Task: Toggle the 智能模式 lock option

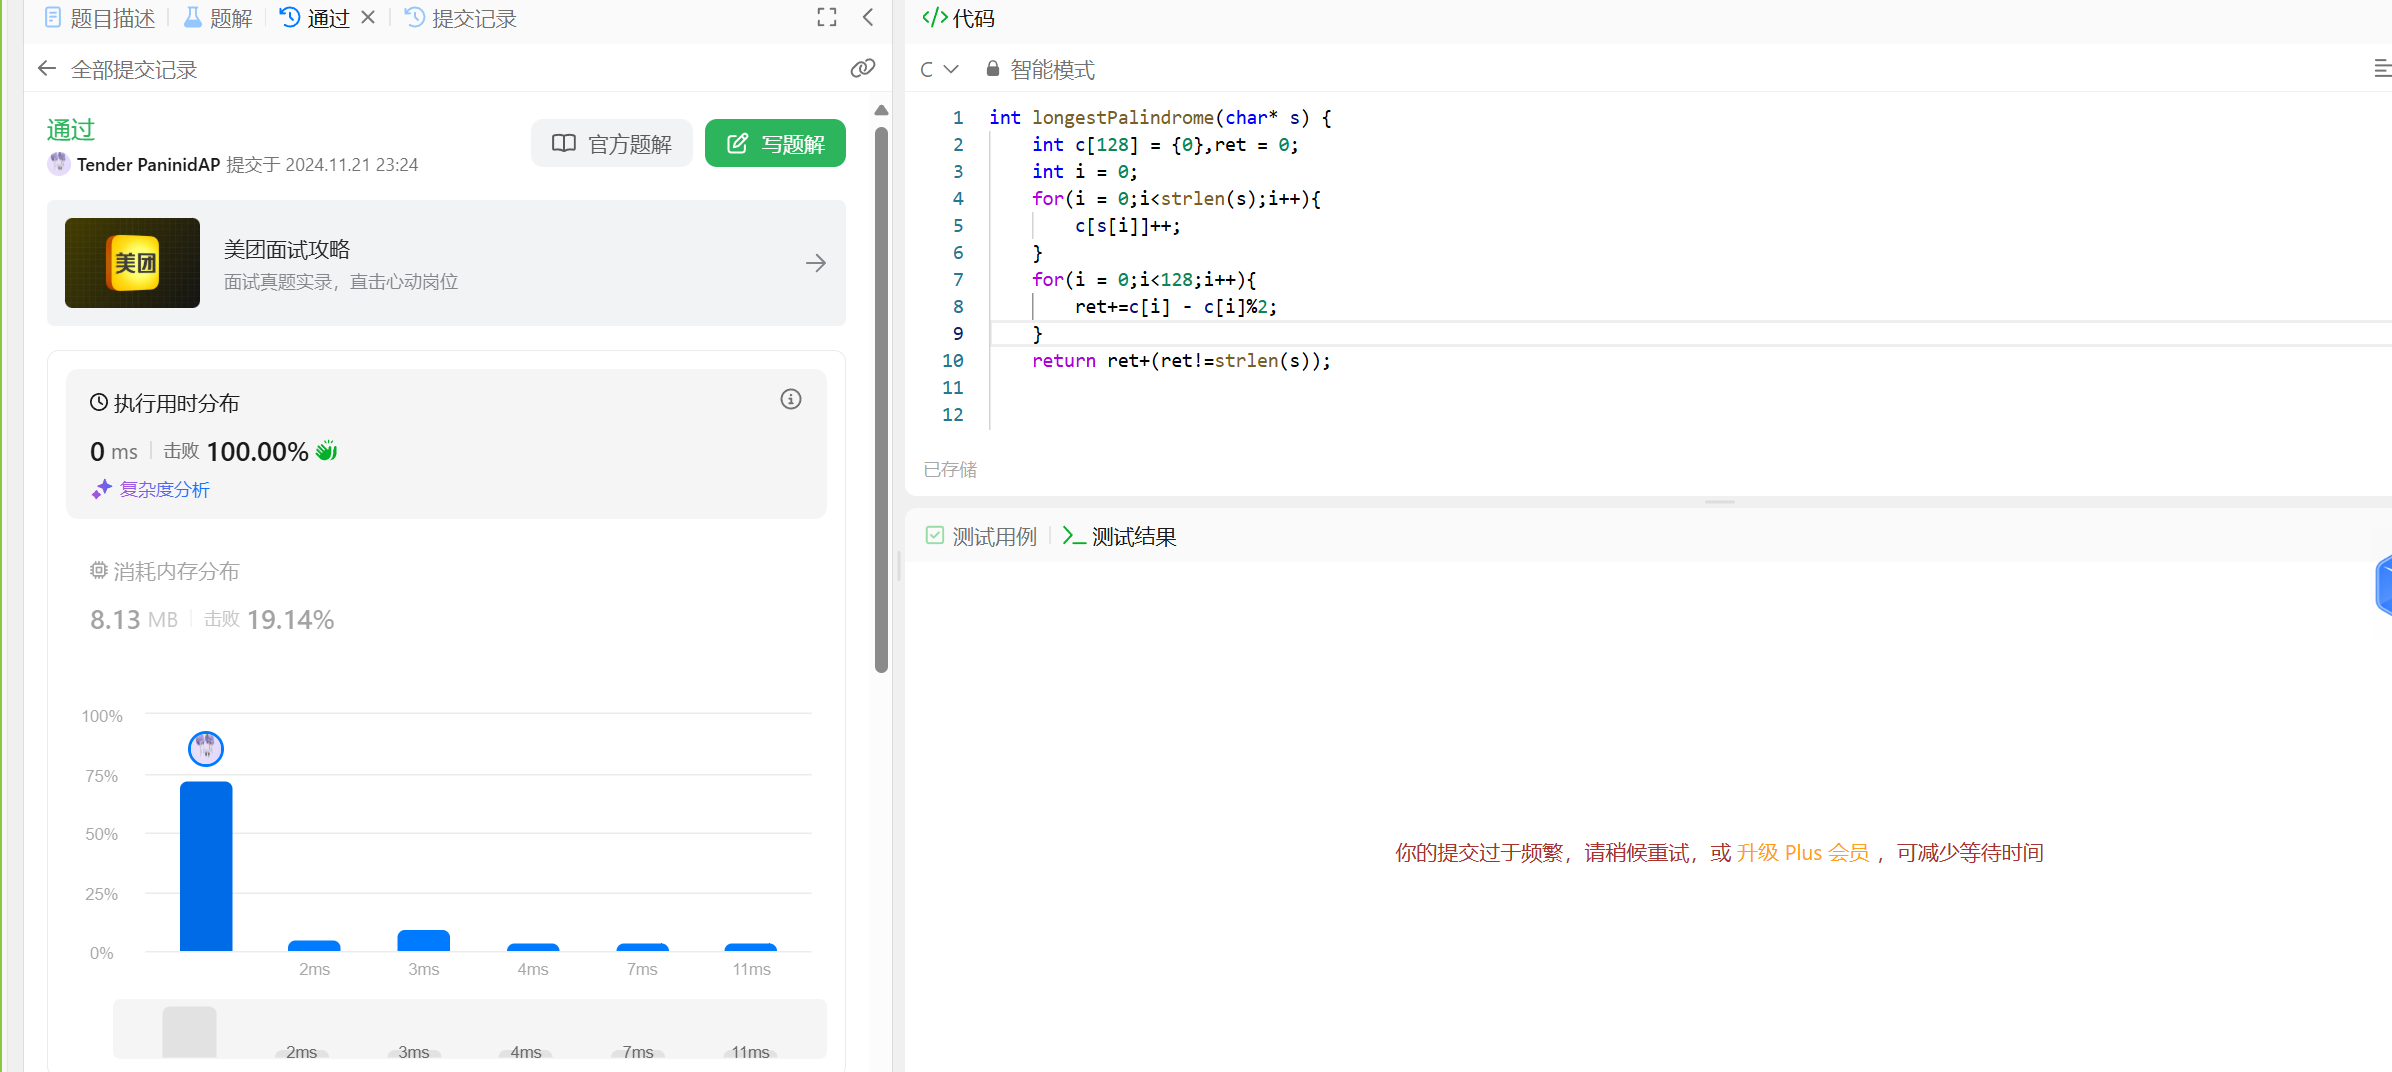Action: [x=1040, y=69]
